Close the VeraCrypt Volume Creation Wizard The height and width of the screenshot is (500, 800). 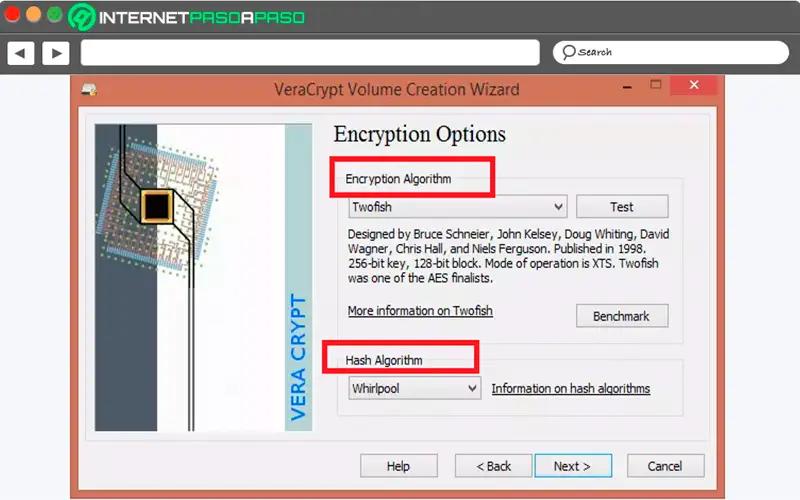(x=694, y=85)
